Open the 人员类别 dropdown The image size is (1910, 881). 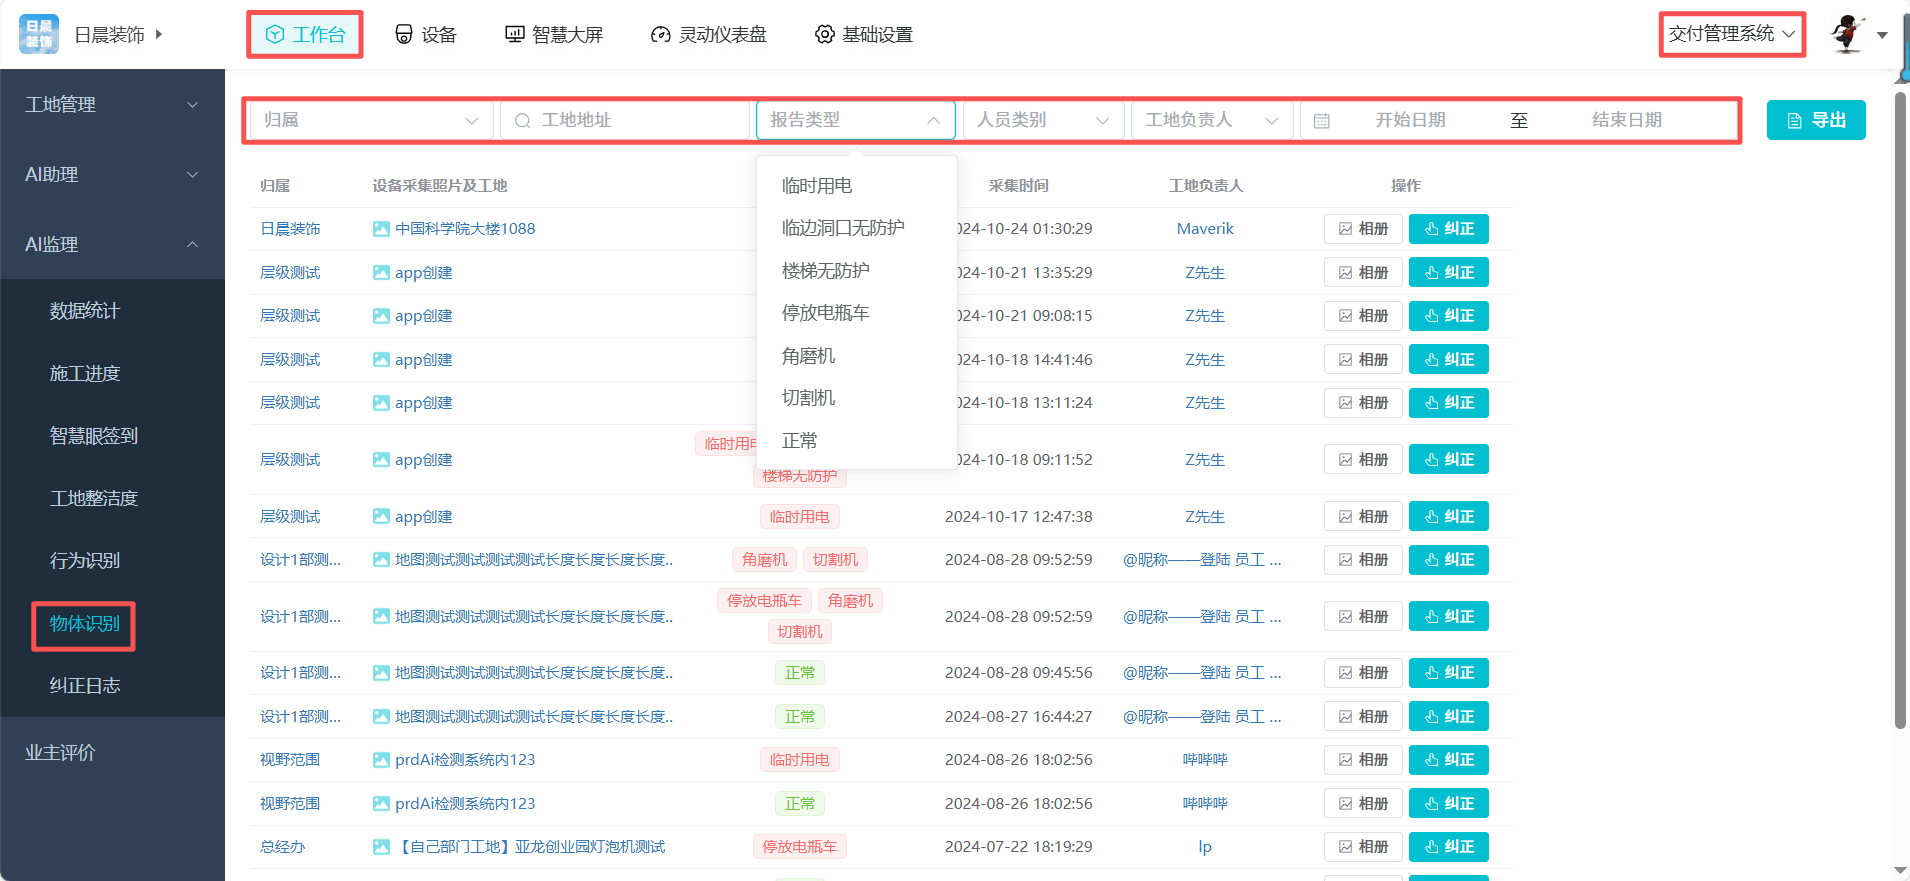(1042, 120)
